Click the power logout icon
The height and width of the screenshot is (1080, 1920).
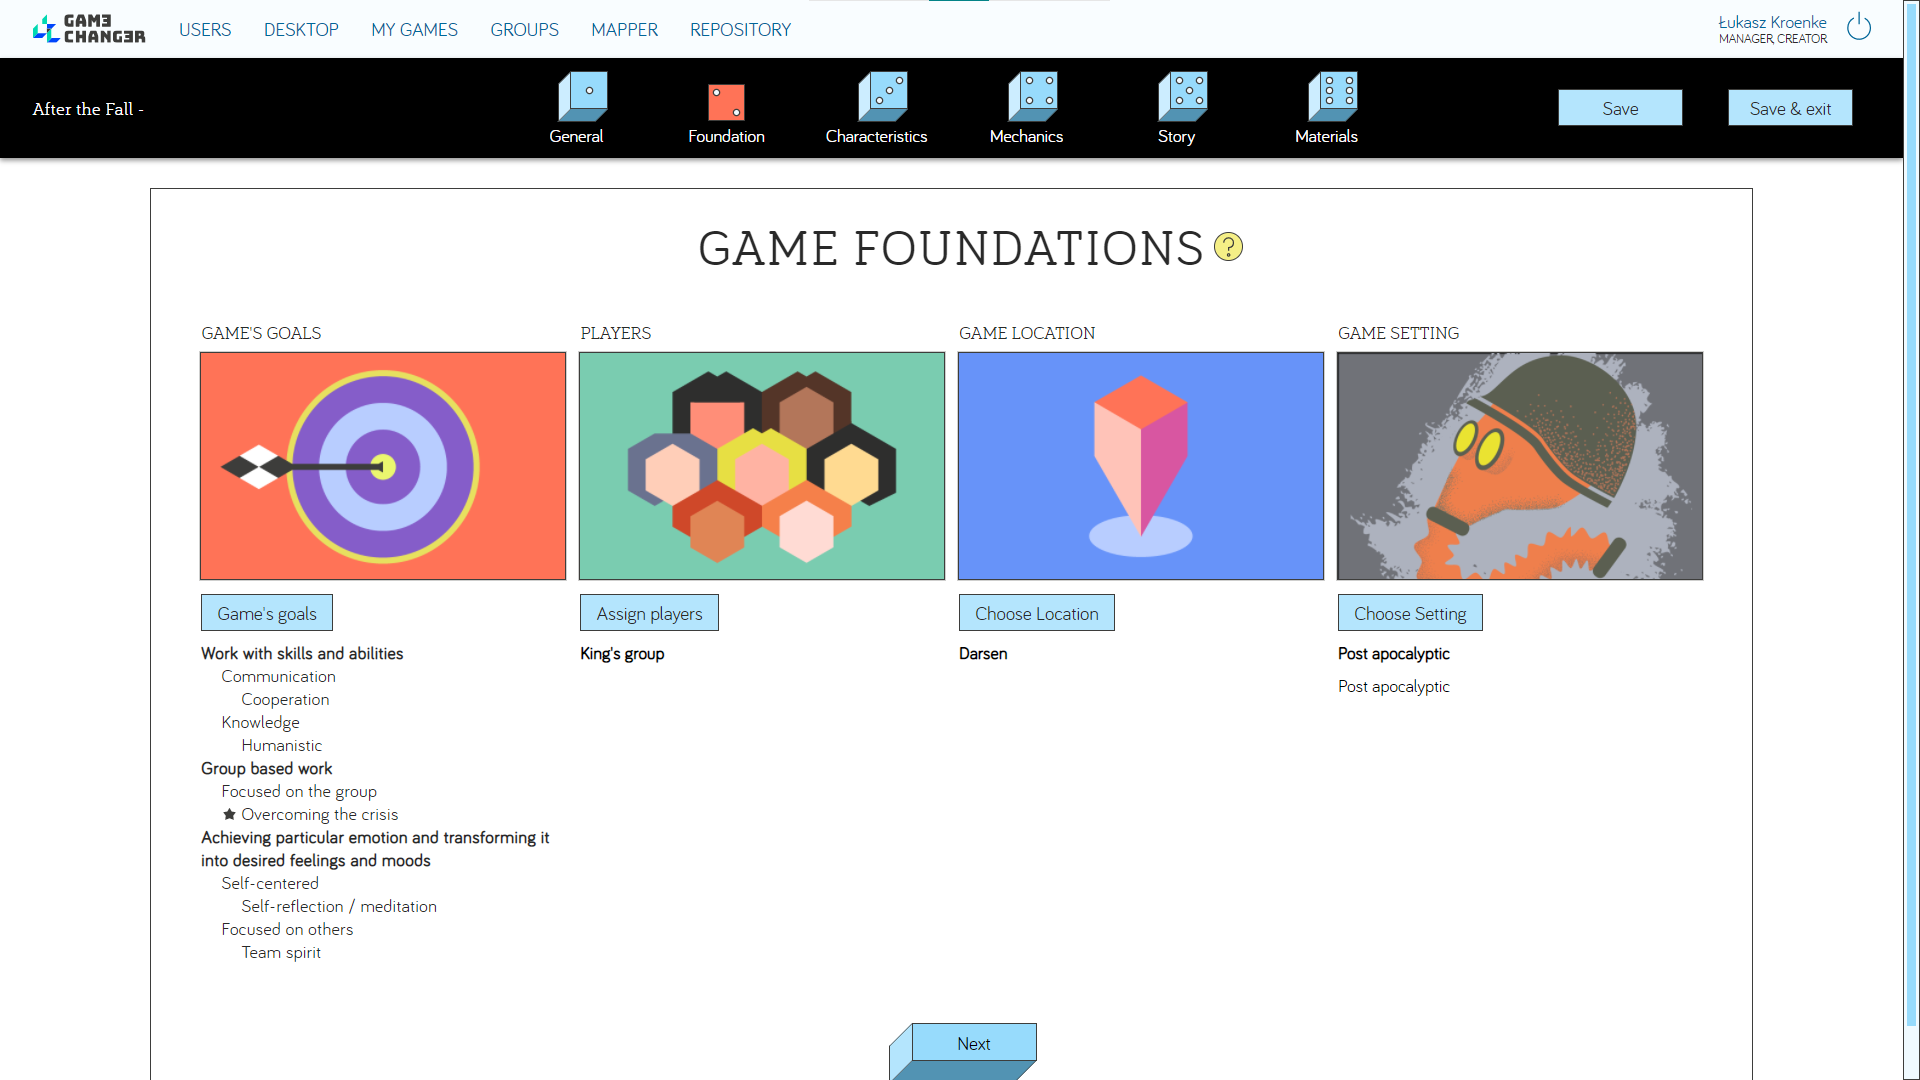1858,27
